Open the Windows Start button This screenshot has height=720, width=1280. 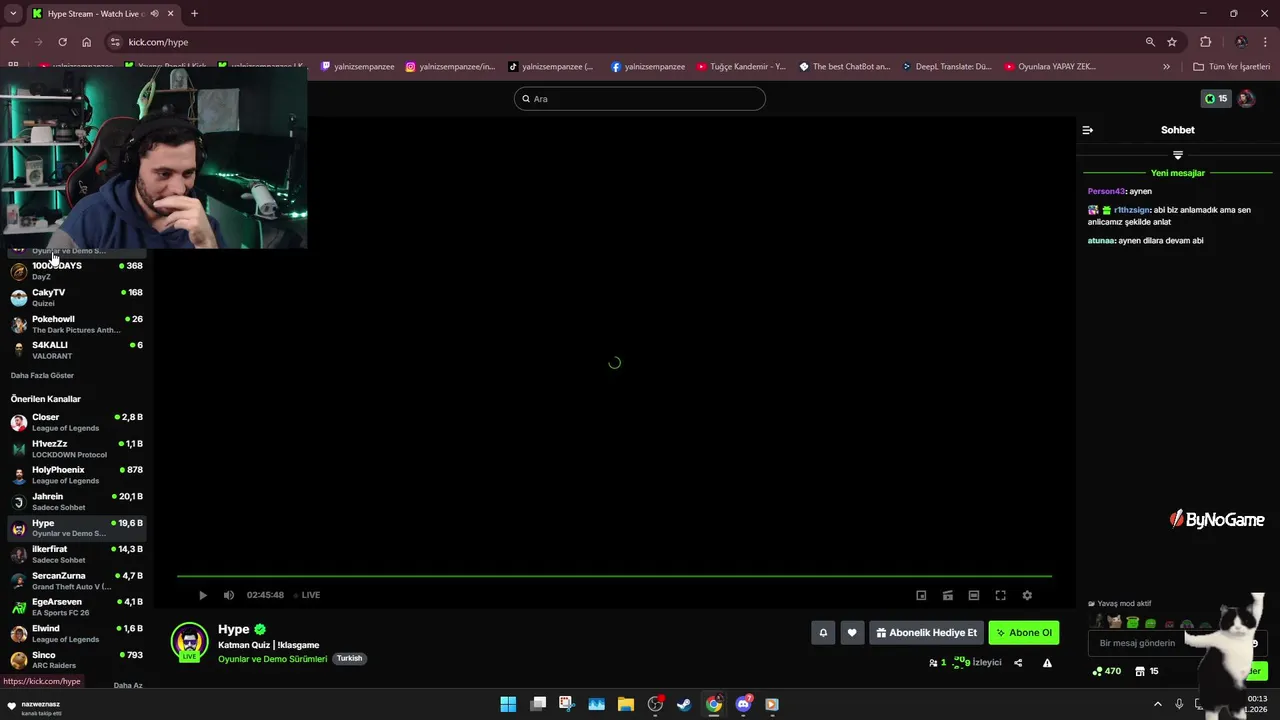508,704
